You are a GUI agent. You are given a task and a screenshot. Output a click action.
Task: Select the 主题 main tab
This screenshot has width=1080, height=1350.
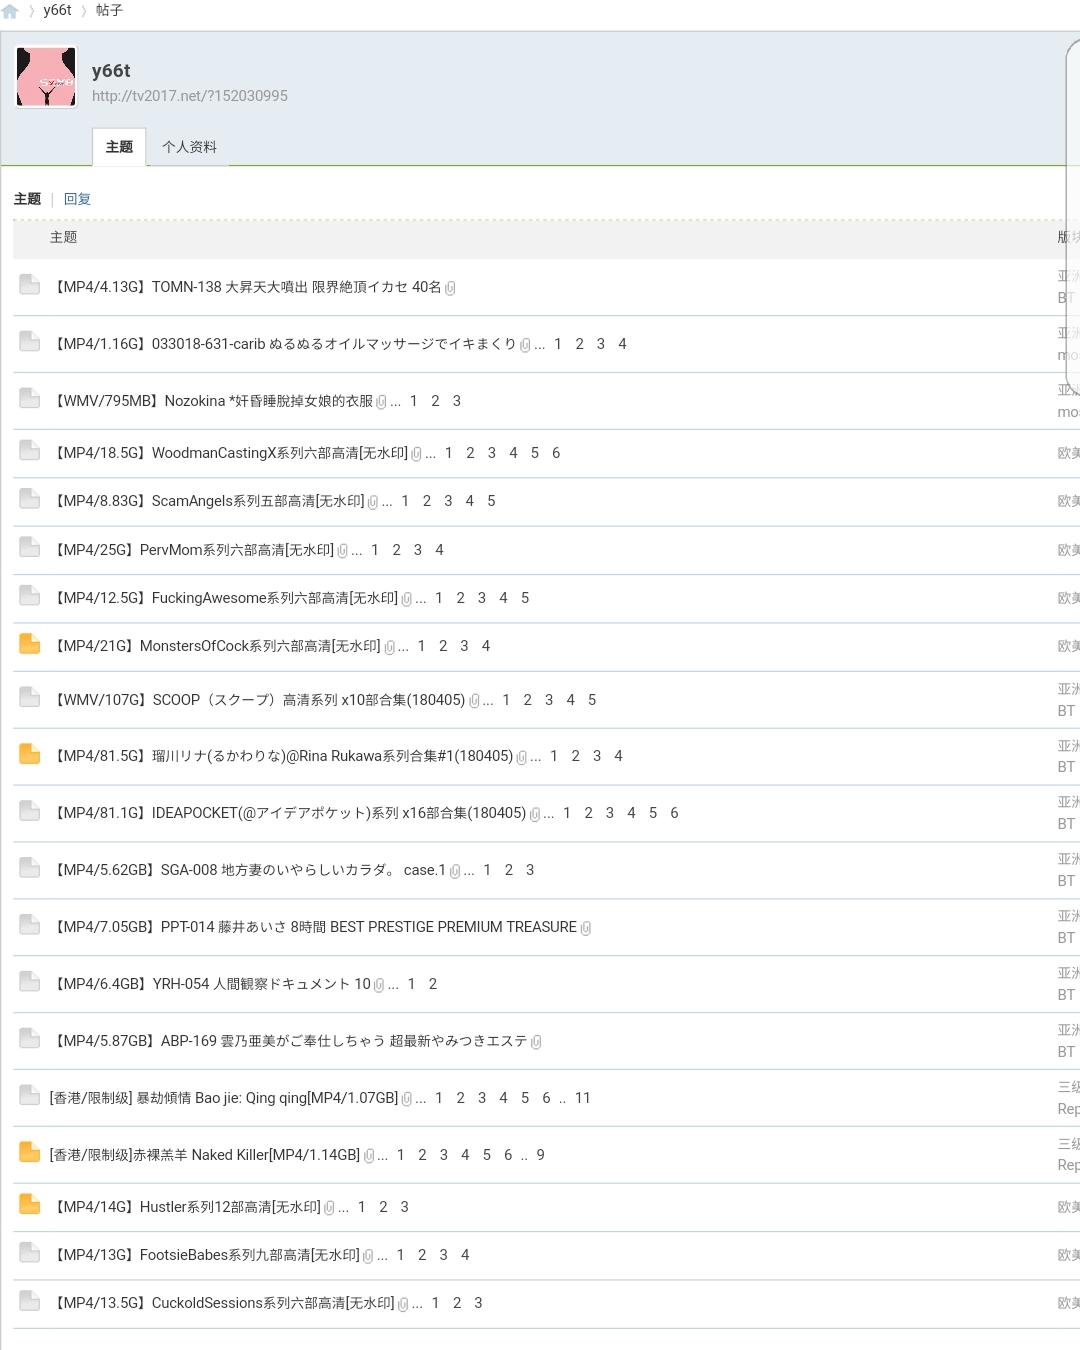pos(119,147)
